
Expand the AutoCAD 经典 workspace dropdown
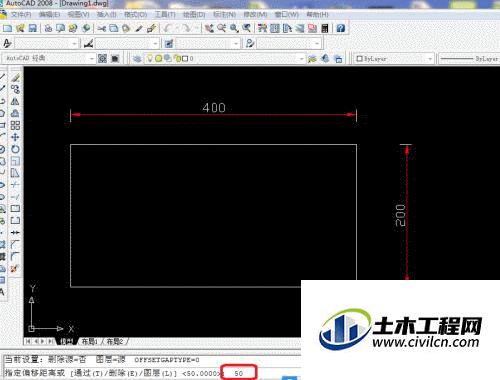pos(92,59)
